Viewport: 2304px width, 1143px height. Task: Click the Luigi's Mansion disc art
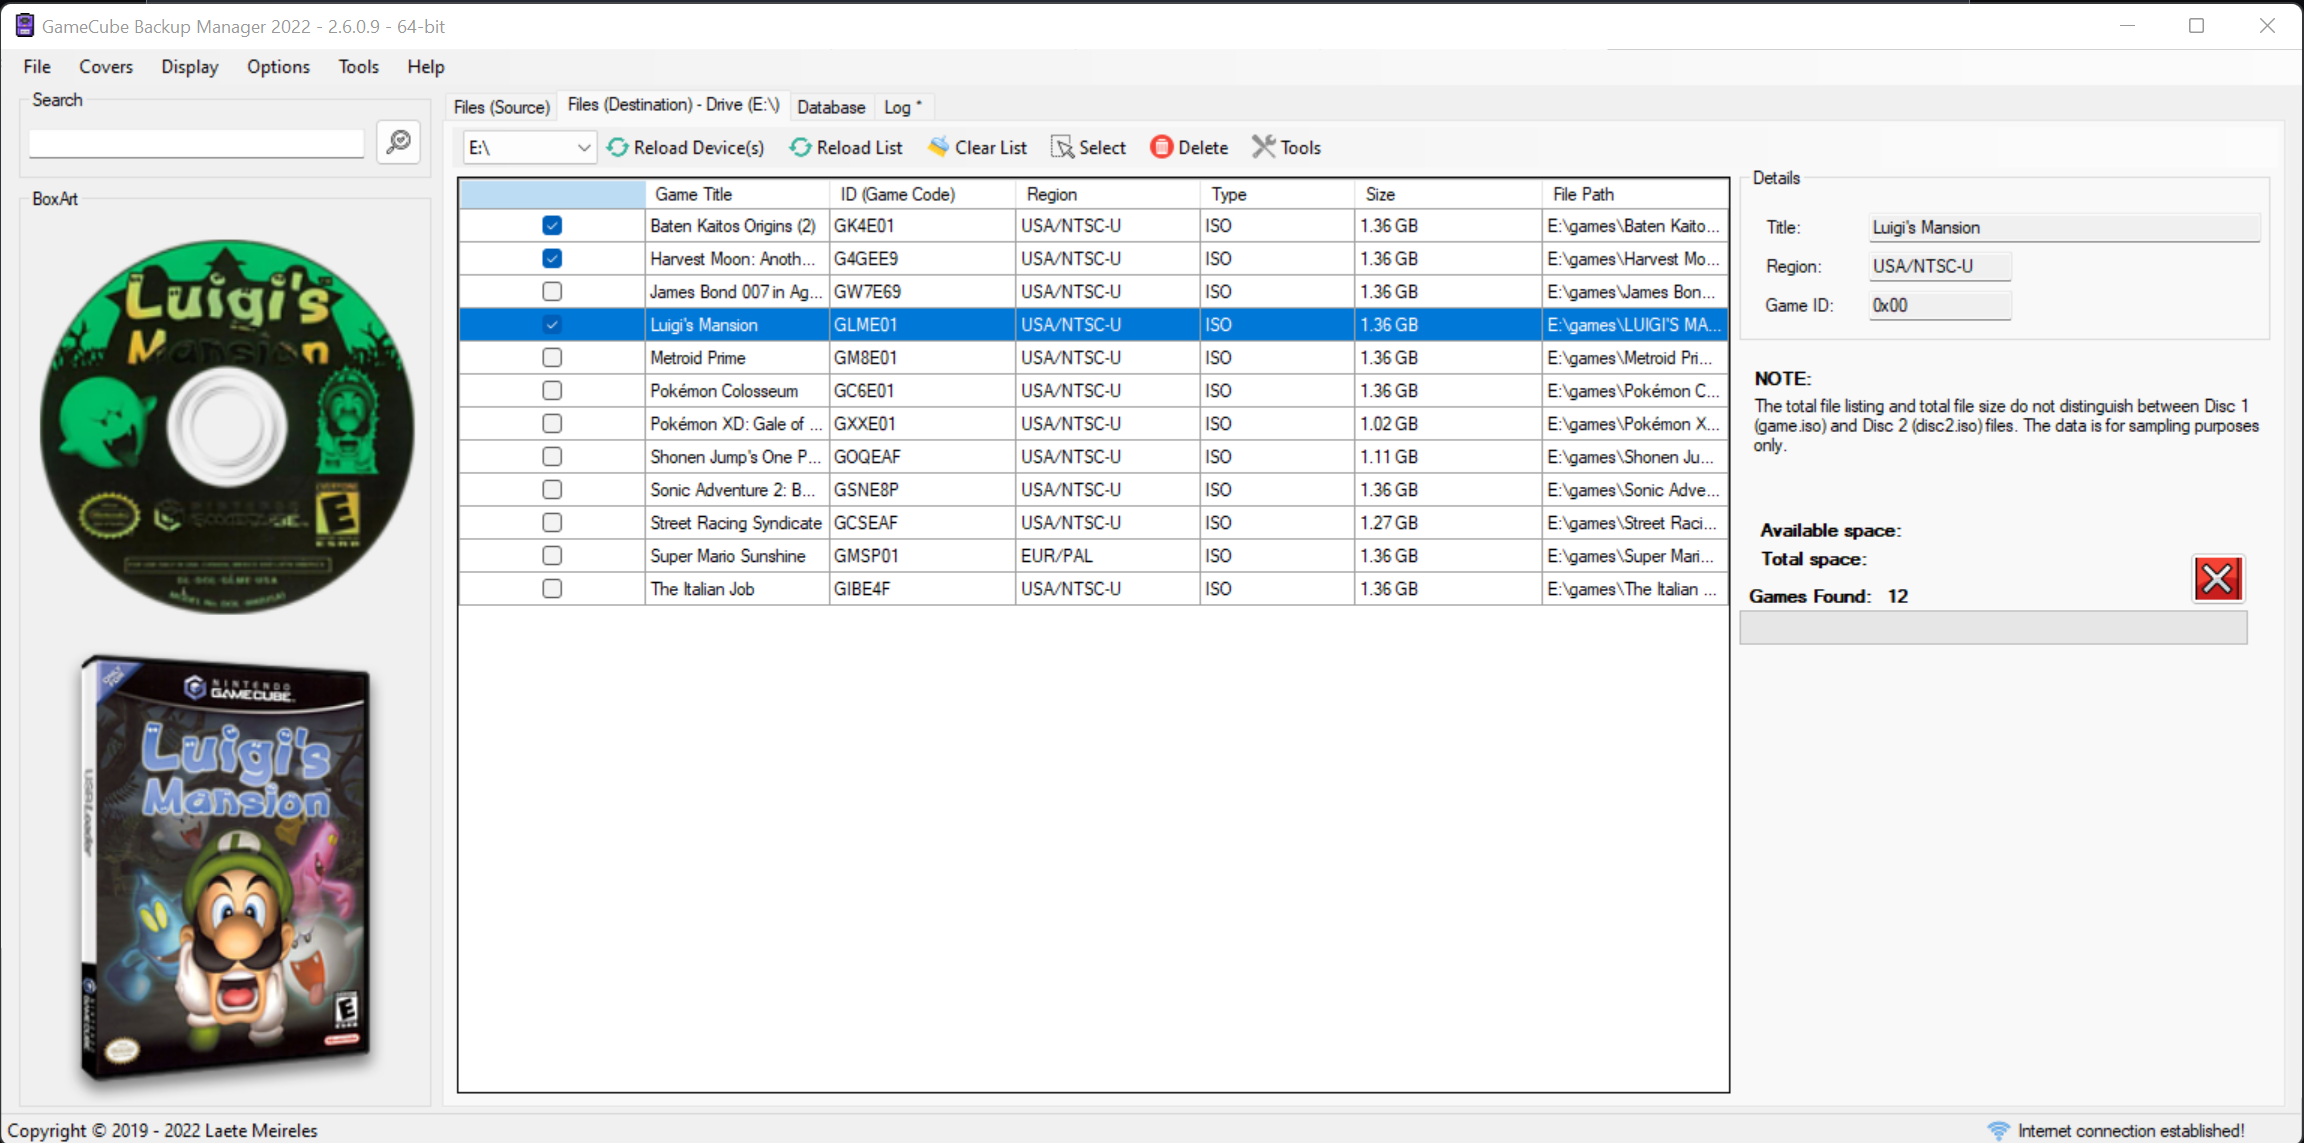(x=227, y=427)
